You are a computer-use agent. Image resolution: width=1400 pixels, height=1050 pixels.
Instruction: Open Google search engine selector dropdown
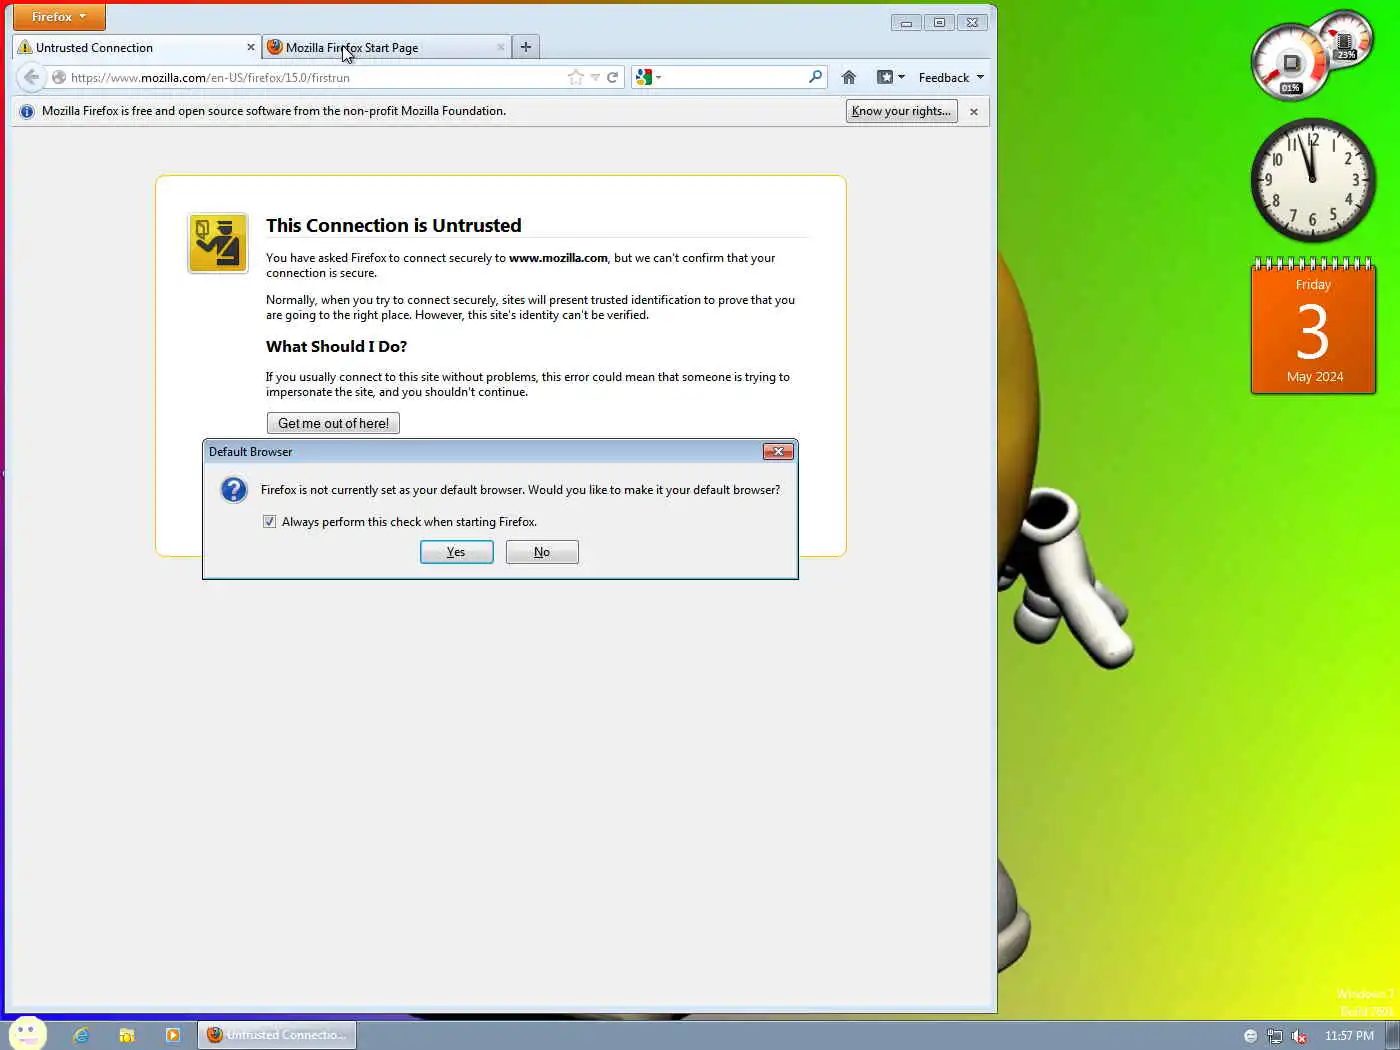click(648, 77)
